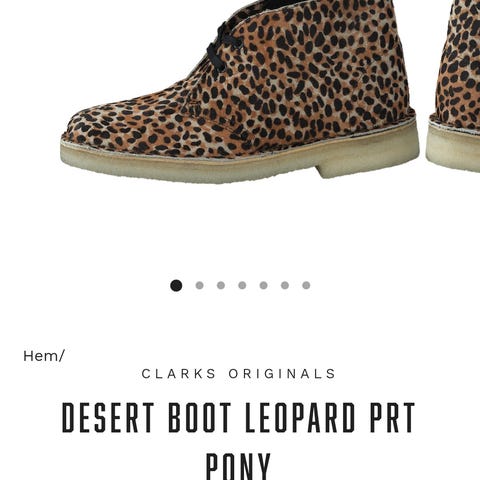Open the last carousel dot image
The width and height of the screenshot is (480, 480).
point(306,285)
